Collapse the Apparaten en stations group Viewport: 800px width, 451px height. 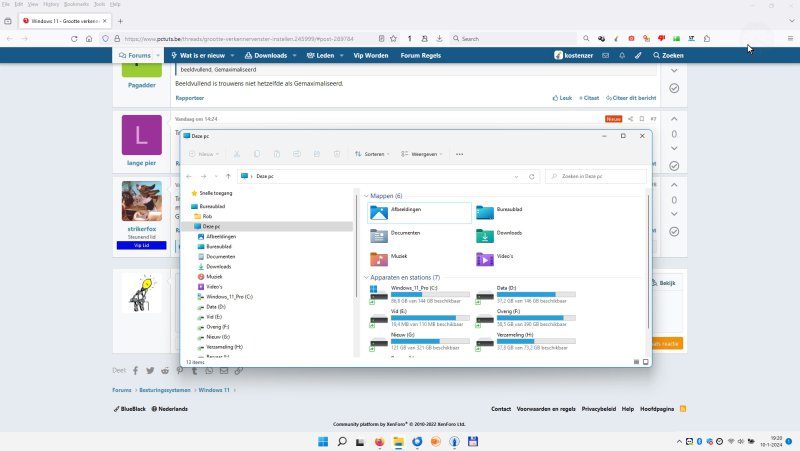(366, 277)
